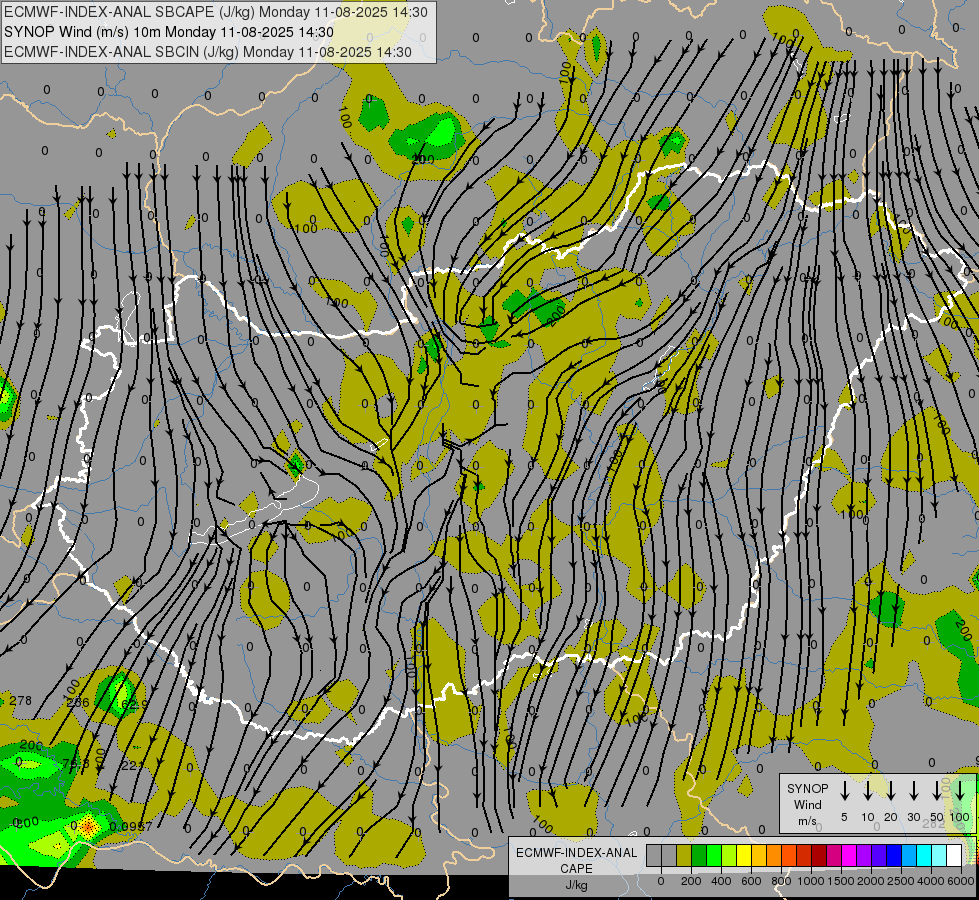Click the 50 m/s wind arrow in legend
The image size is (979, 900).
coord(937,790)
